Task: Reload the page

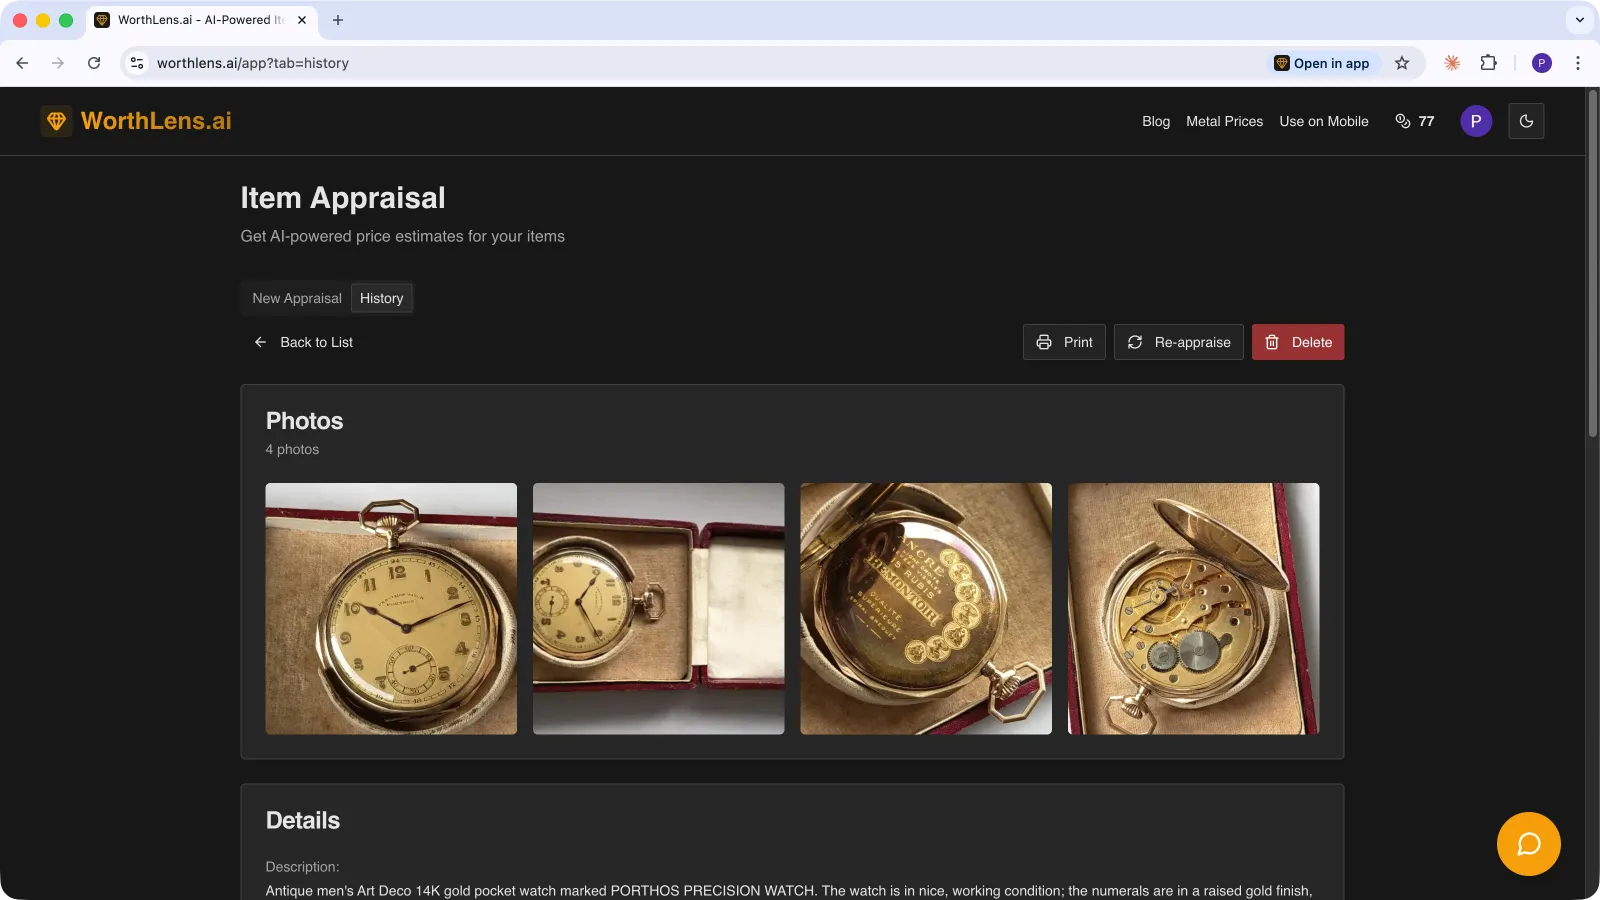Action: click(94, 63)
